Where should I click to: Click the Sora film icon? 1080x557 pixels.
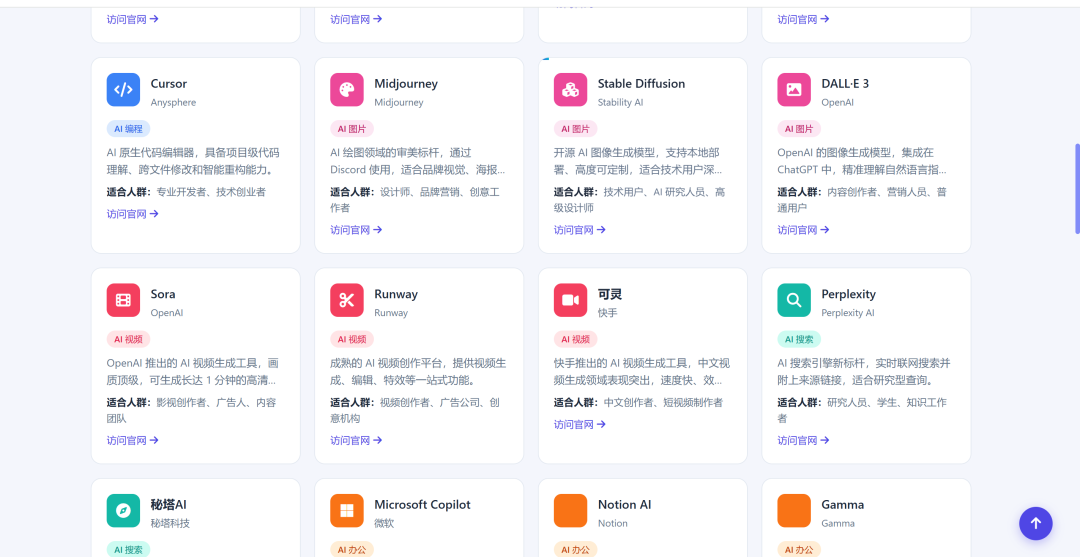point(123,300)
